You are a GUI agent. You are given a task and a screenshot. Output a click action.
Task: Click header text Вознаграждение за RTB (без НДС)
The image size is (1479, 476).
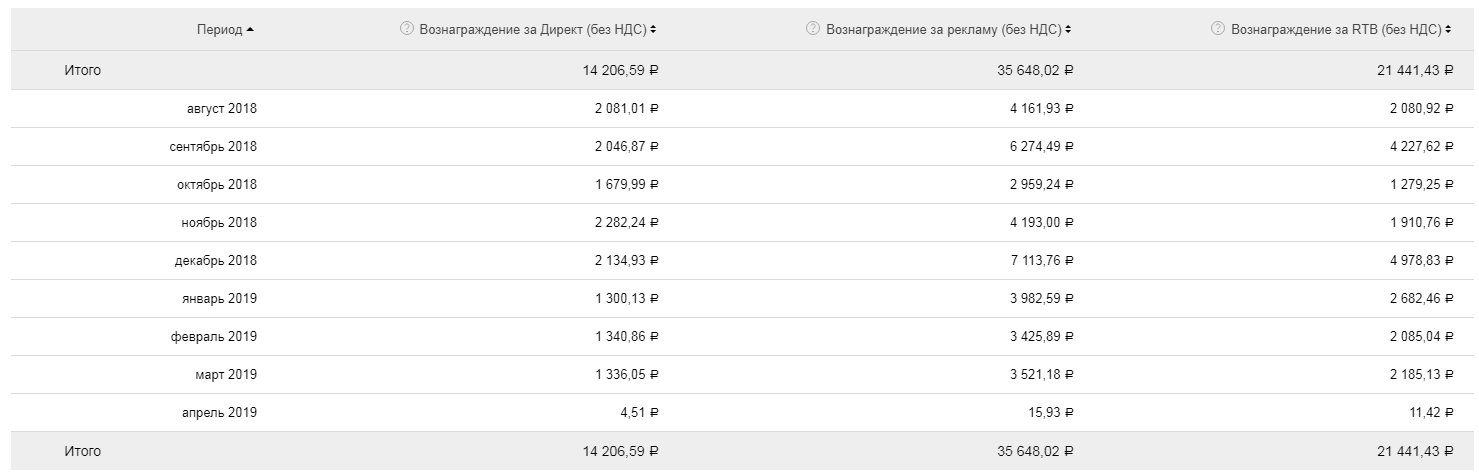tap(1336, 29)
